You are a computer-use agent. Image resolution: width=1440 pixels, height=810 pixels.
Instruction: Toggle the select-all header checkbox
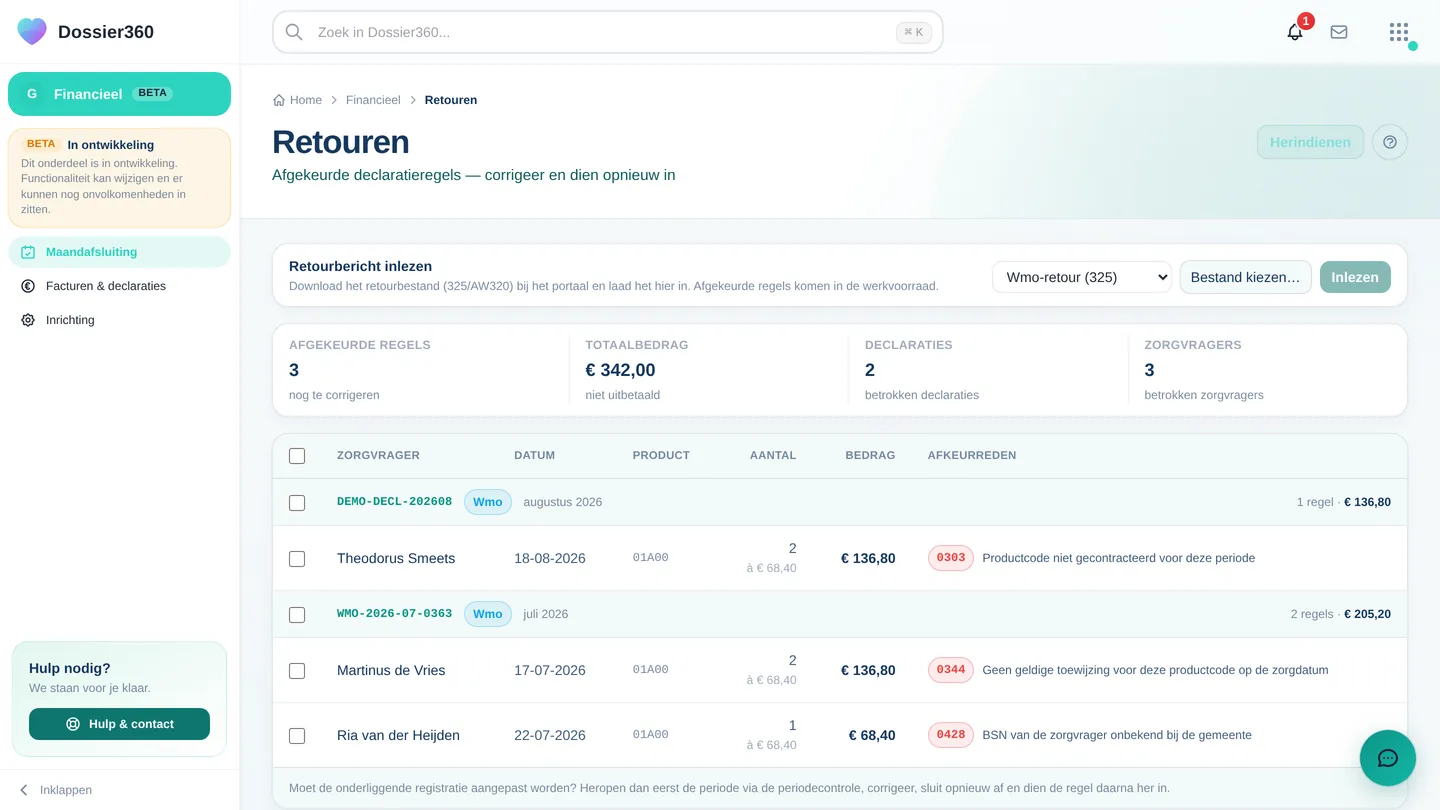coord(297,456)
